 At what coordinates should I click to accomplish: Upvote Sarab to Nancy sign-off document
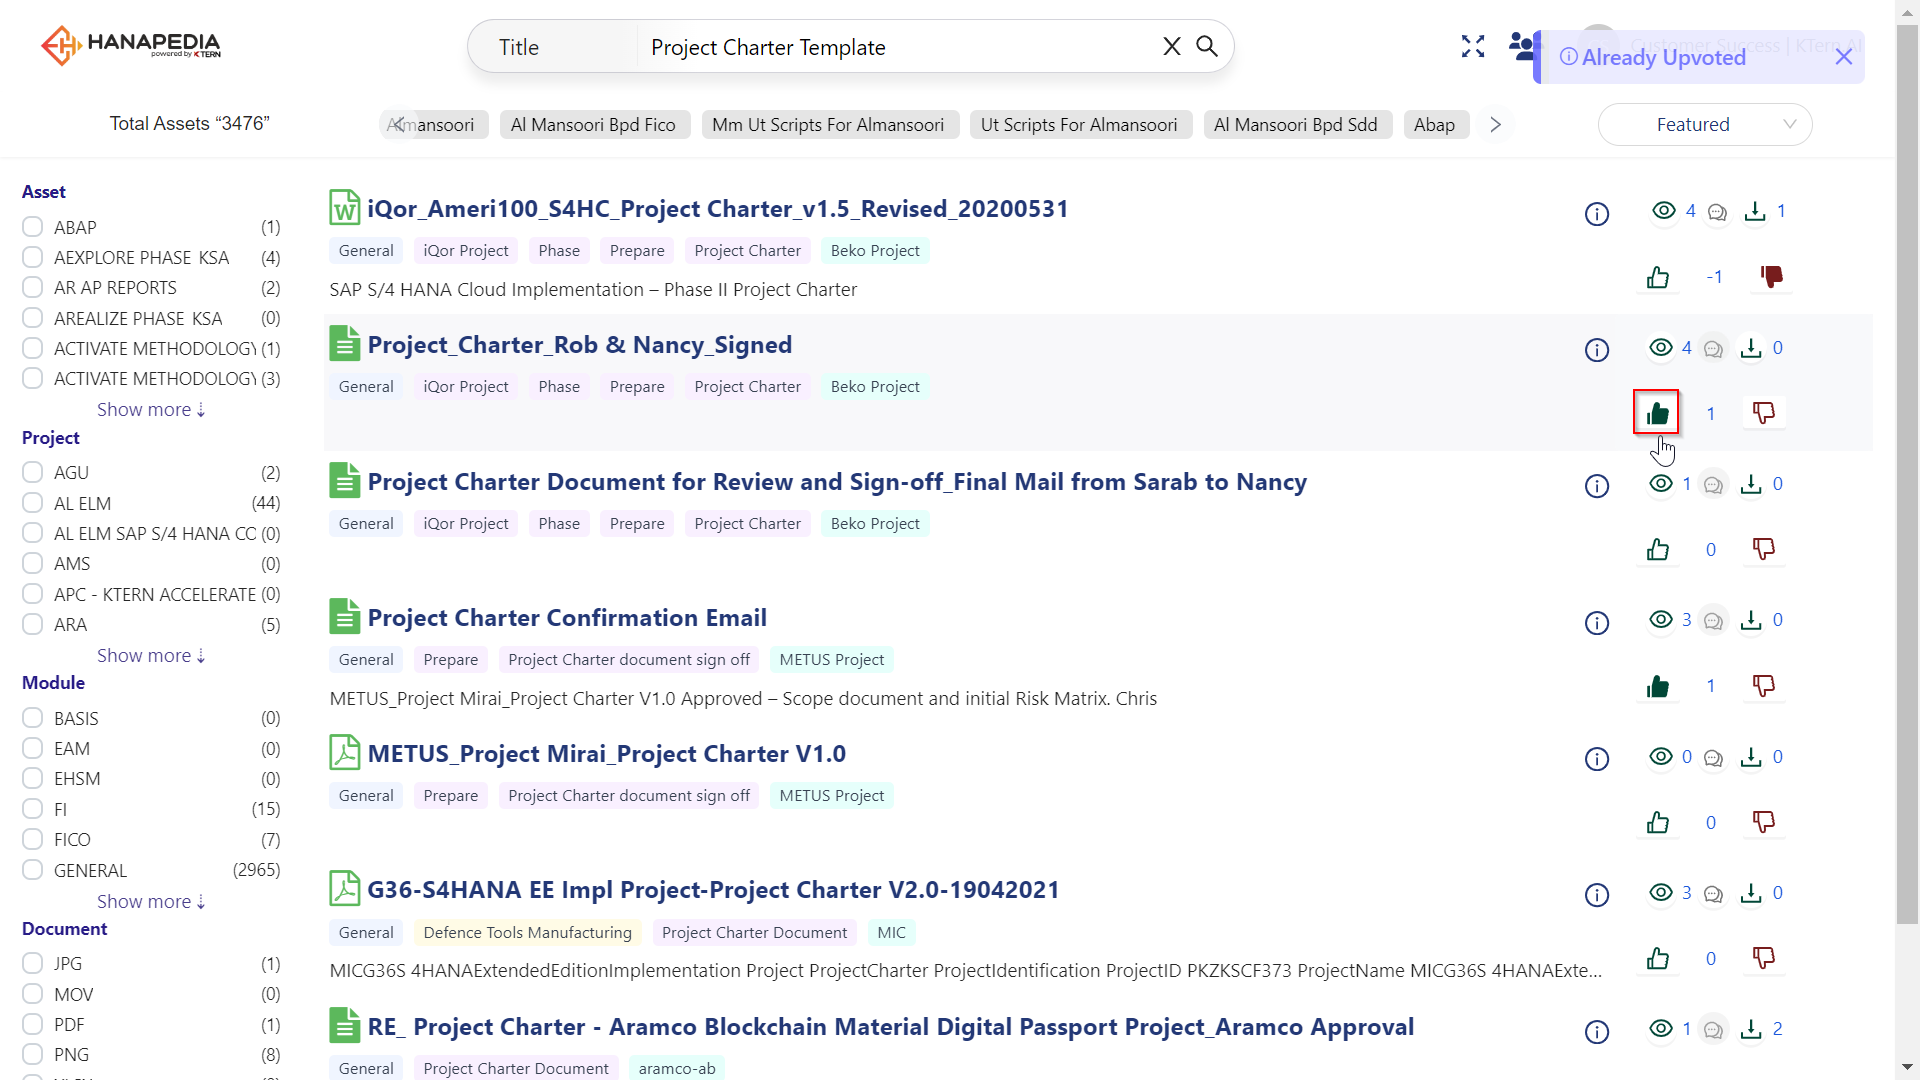[1658, 550]
